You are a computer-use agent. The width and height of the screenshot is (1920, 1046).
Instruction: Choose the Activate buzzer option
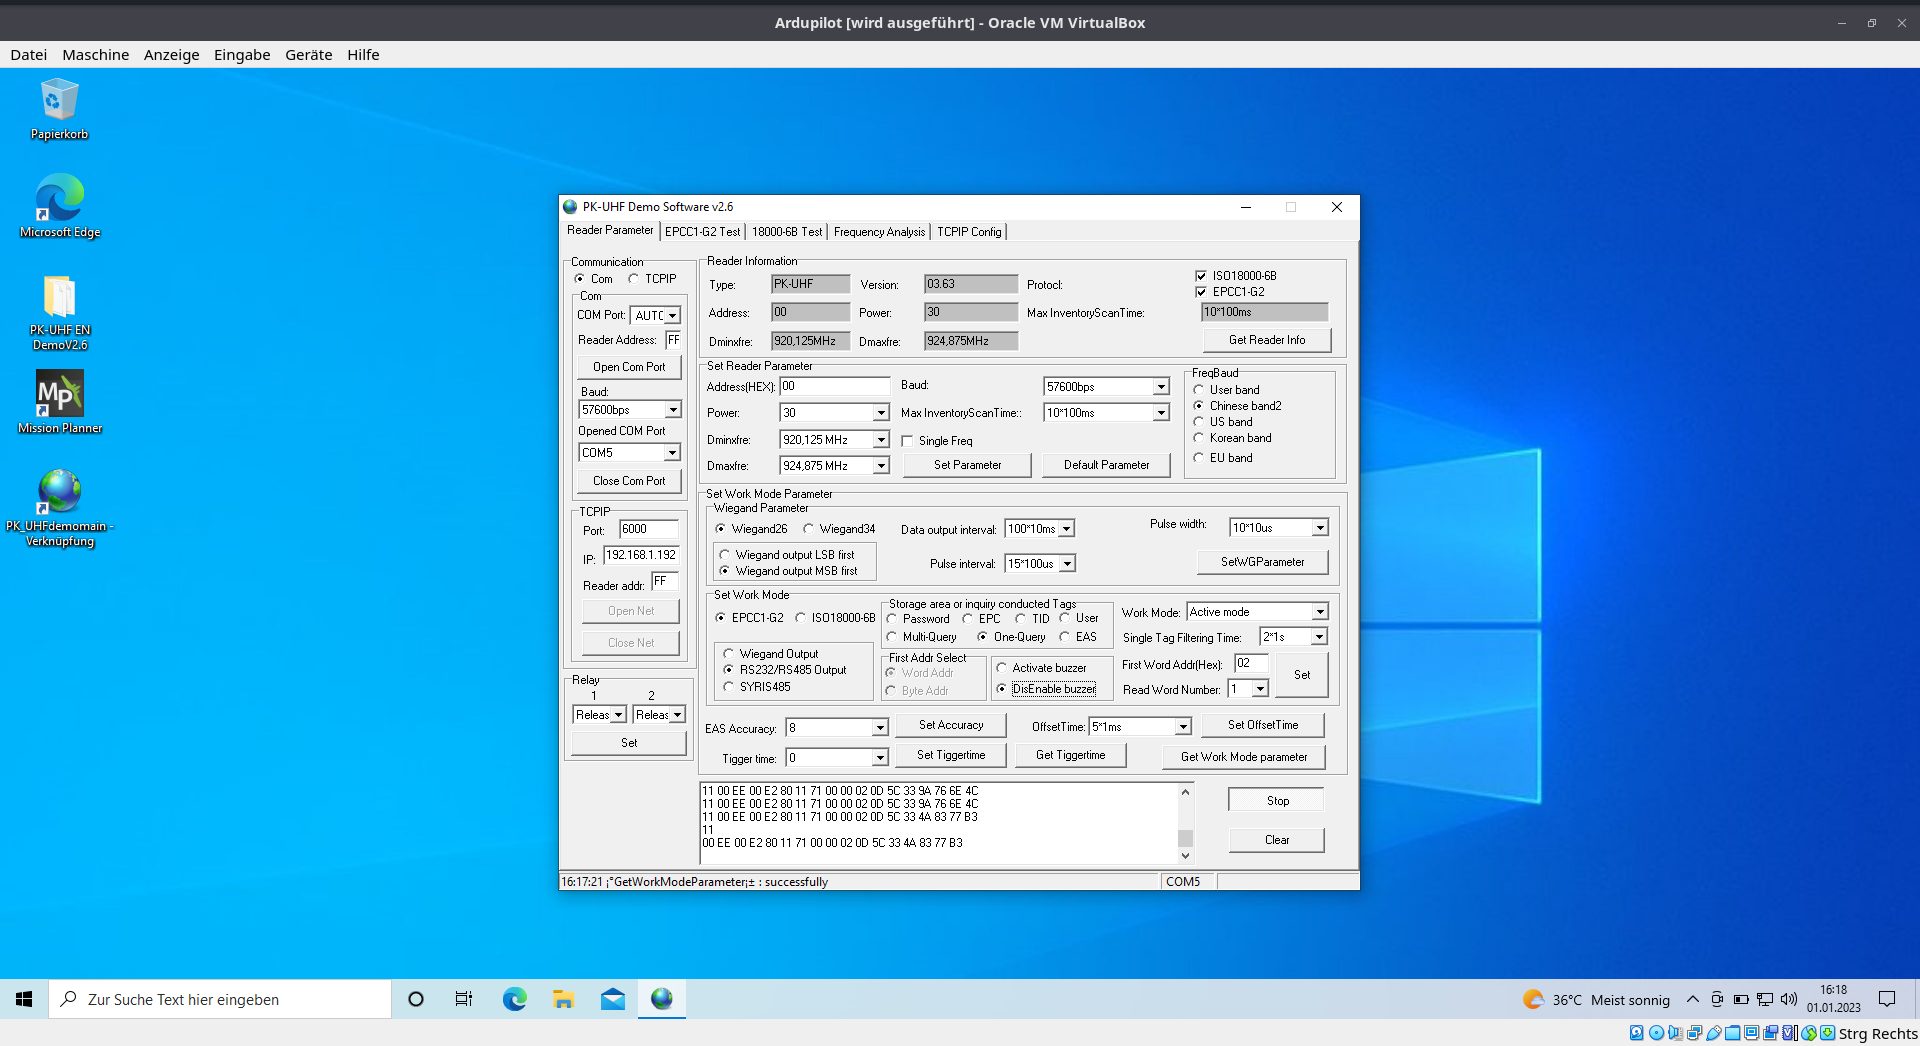point(1002,668)
